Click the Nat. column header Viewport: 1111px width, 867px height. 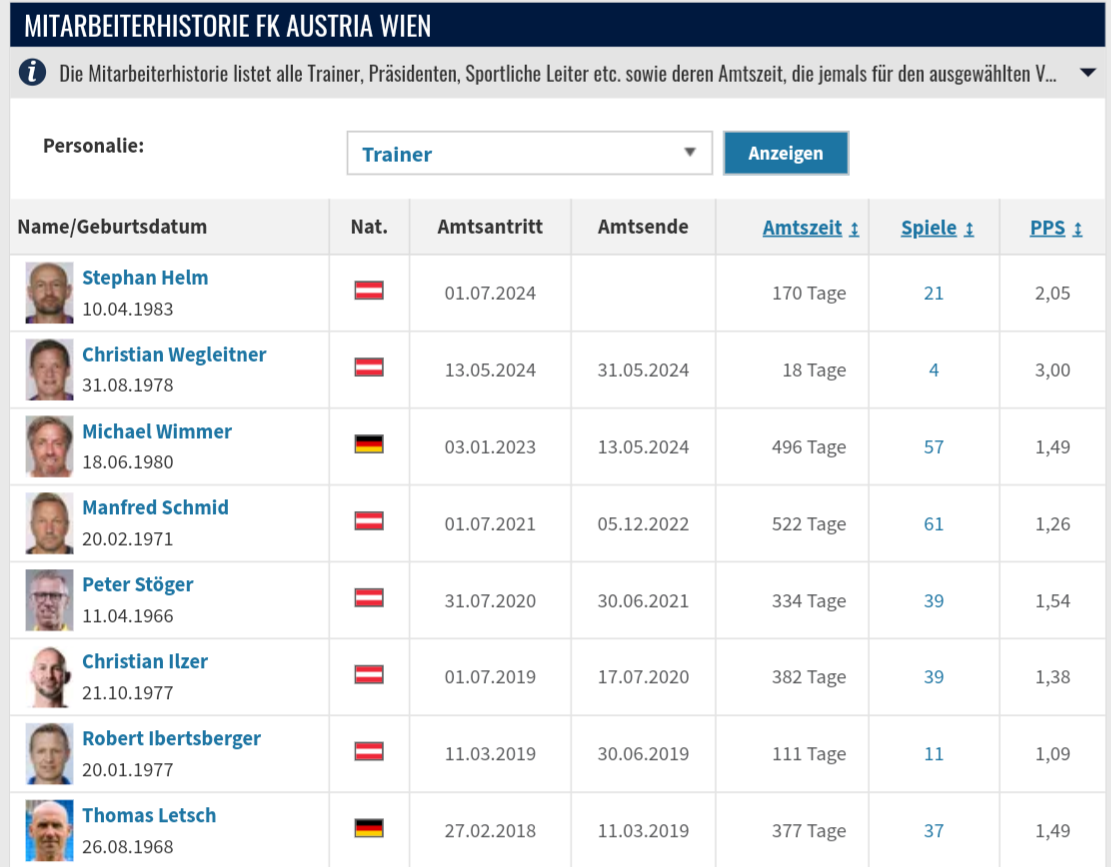click(369, 227)
